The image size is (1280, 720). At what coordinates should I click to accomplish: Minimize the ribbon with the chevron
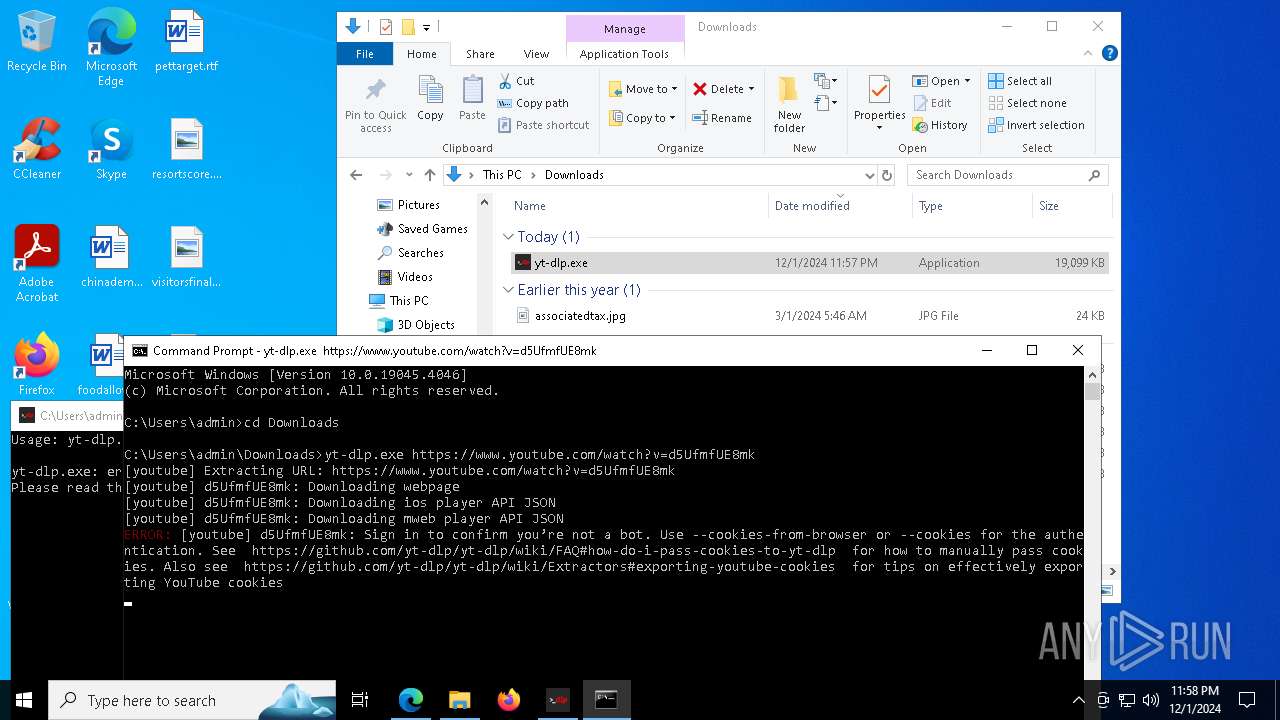pyautogui.click(x=1090, y=54)
